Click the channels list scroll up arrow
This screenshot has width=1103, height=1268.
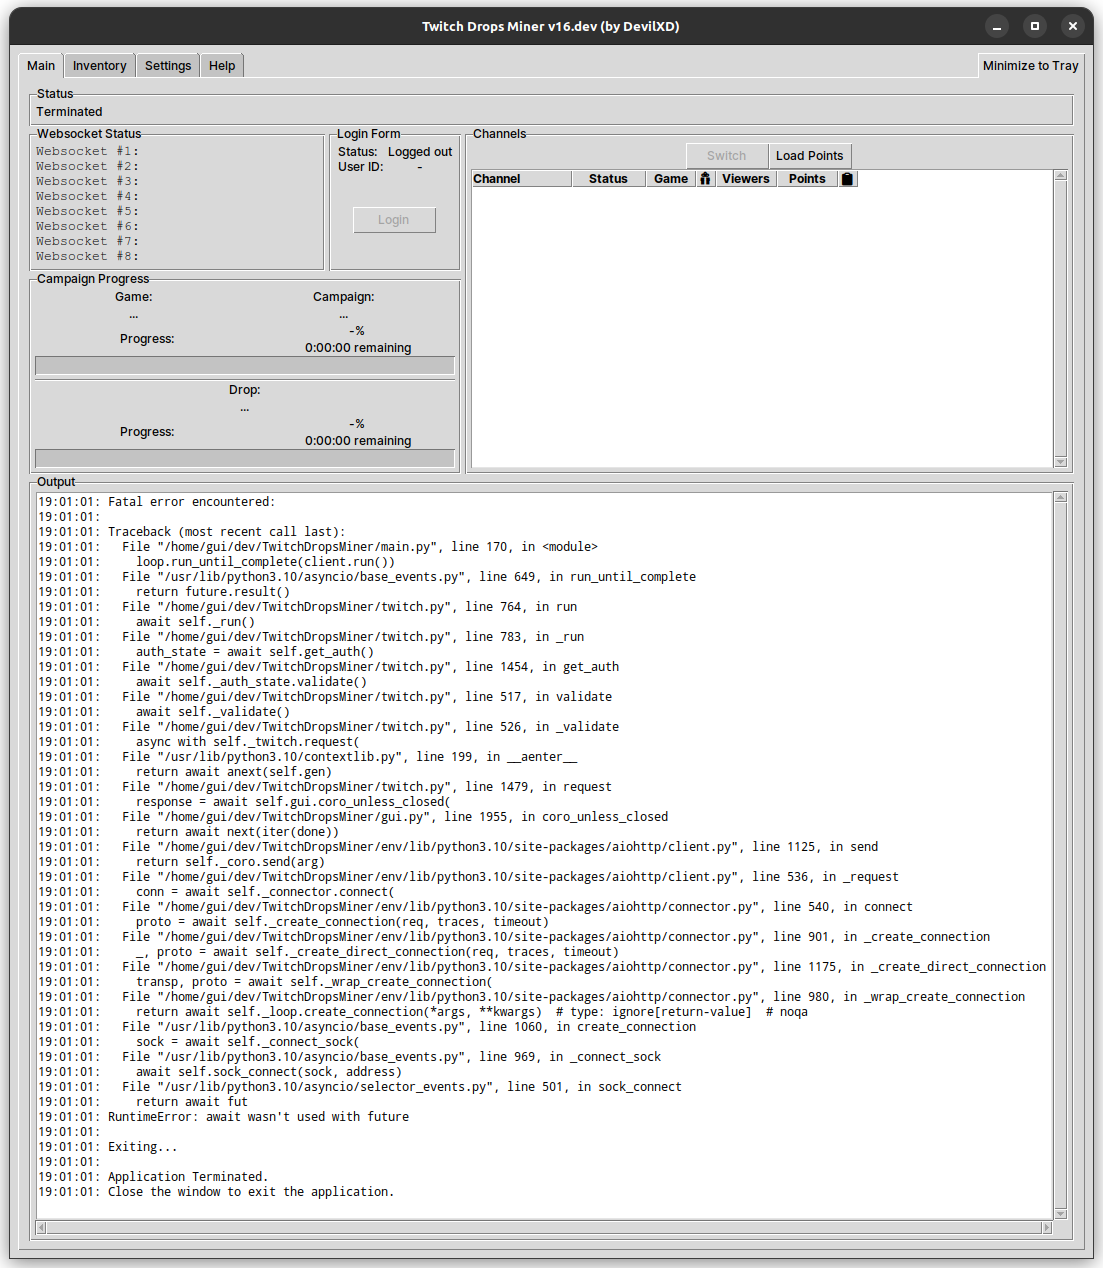tap(1061, 176)
